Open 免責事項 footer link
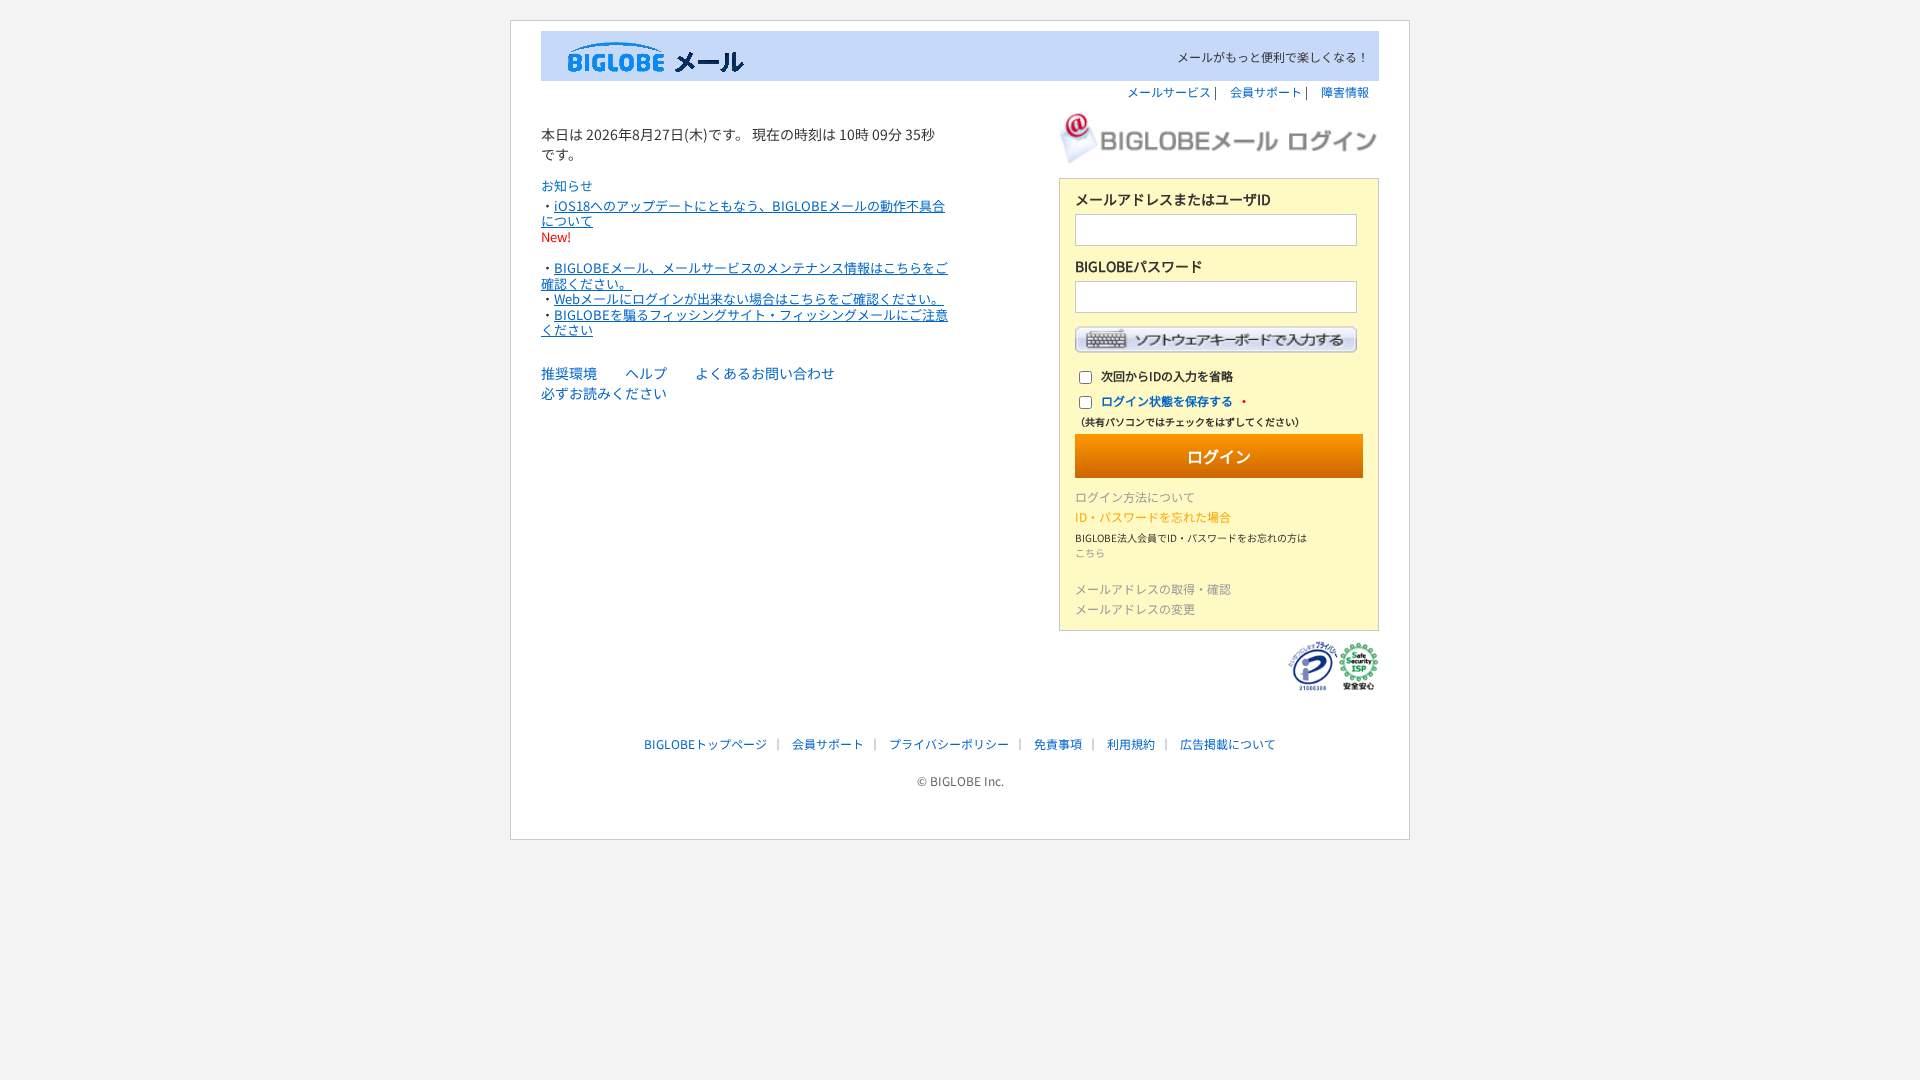This screenshot has width=1920, height=1080. [1058, 744]
